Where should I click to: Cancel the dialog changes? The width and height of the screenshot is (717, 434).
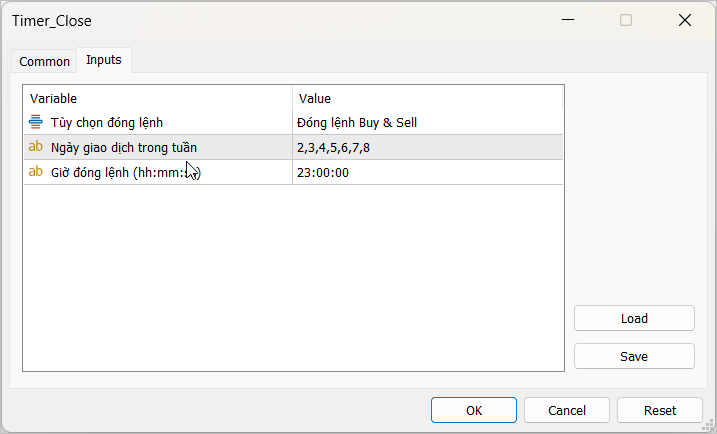click(567, 410)
